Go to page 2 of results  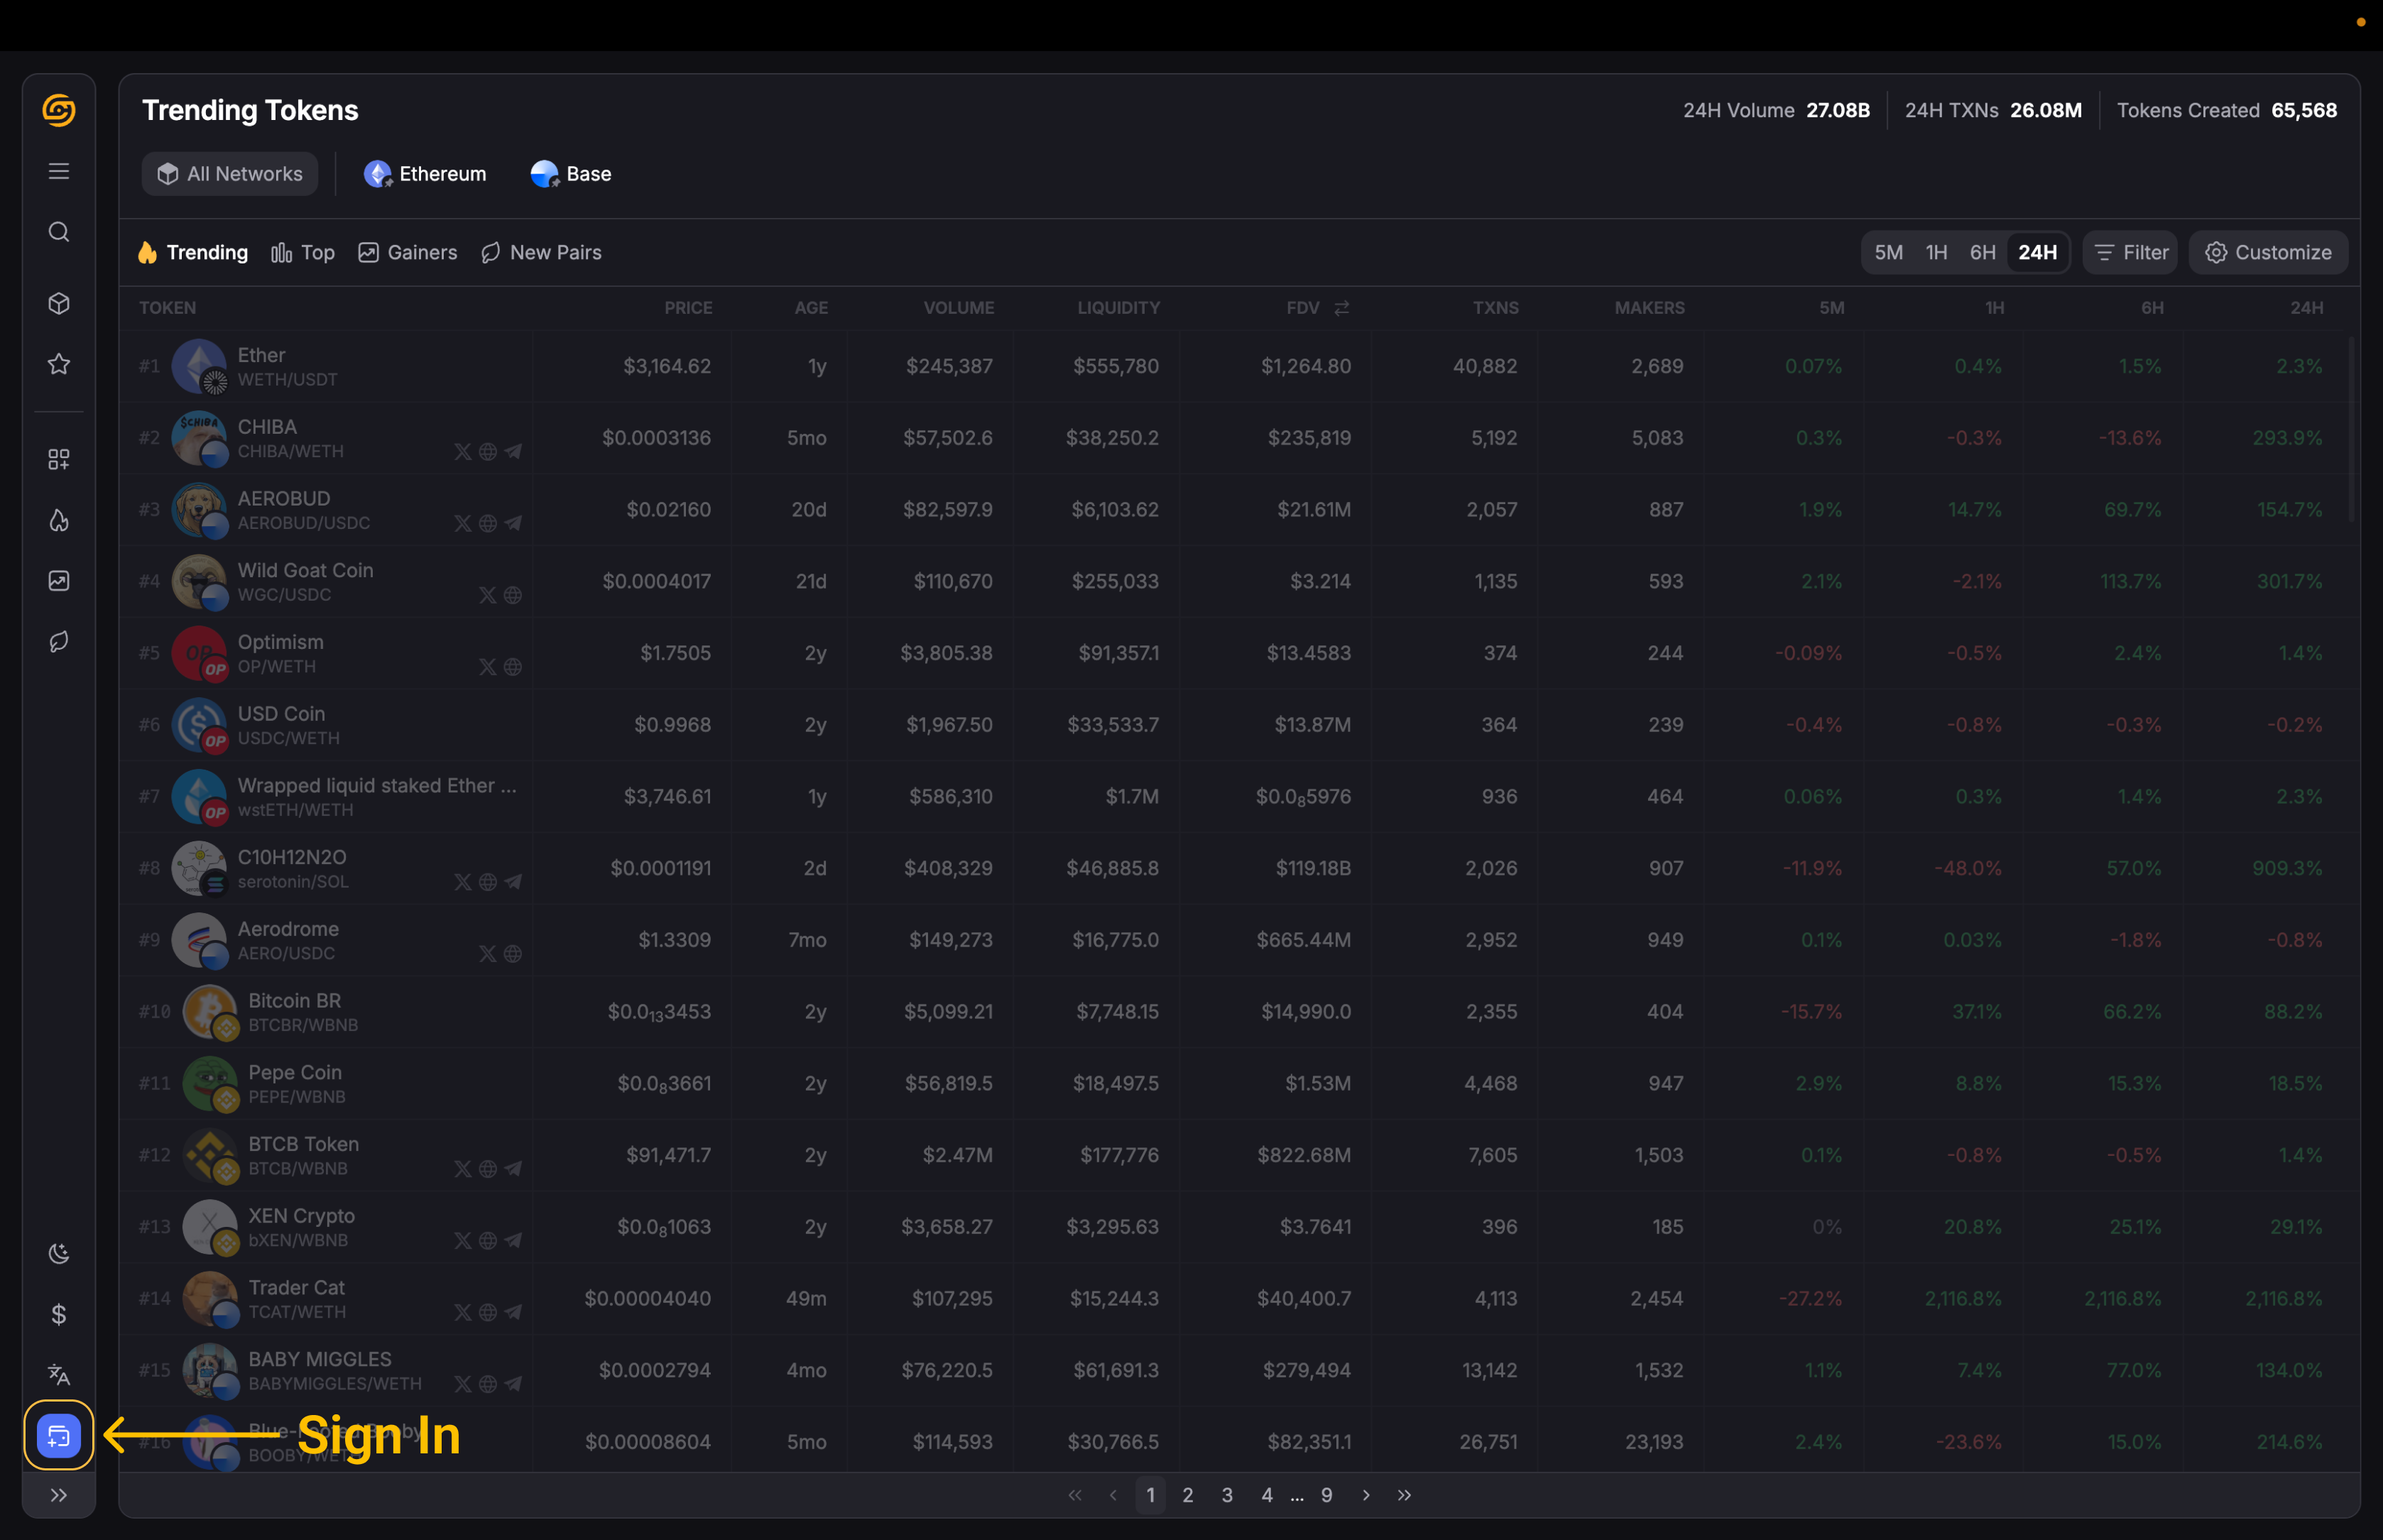click(1187, 1495)
